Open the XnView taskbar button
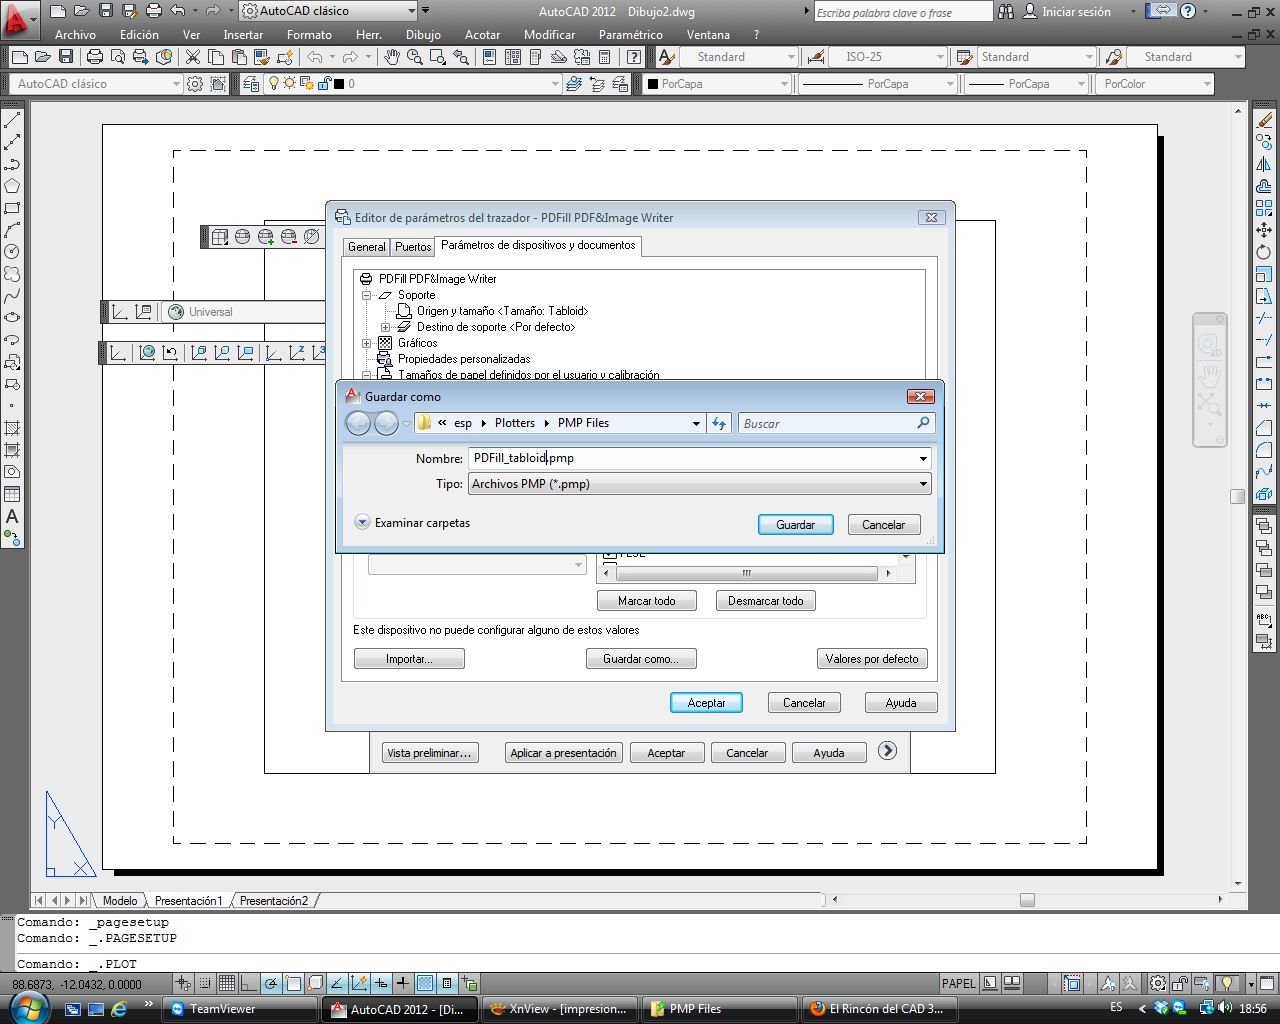This screenshot has width=1280, height=1024. point(560,1009)
